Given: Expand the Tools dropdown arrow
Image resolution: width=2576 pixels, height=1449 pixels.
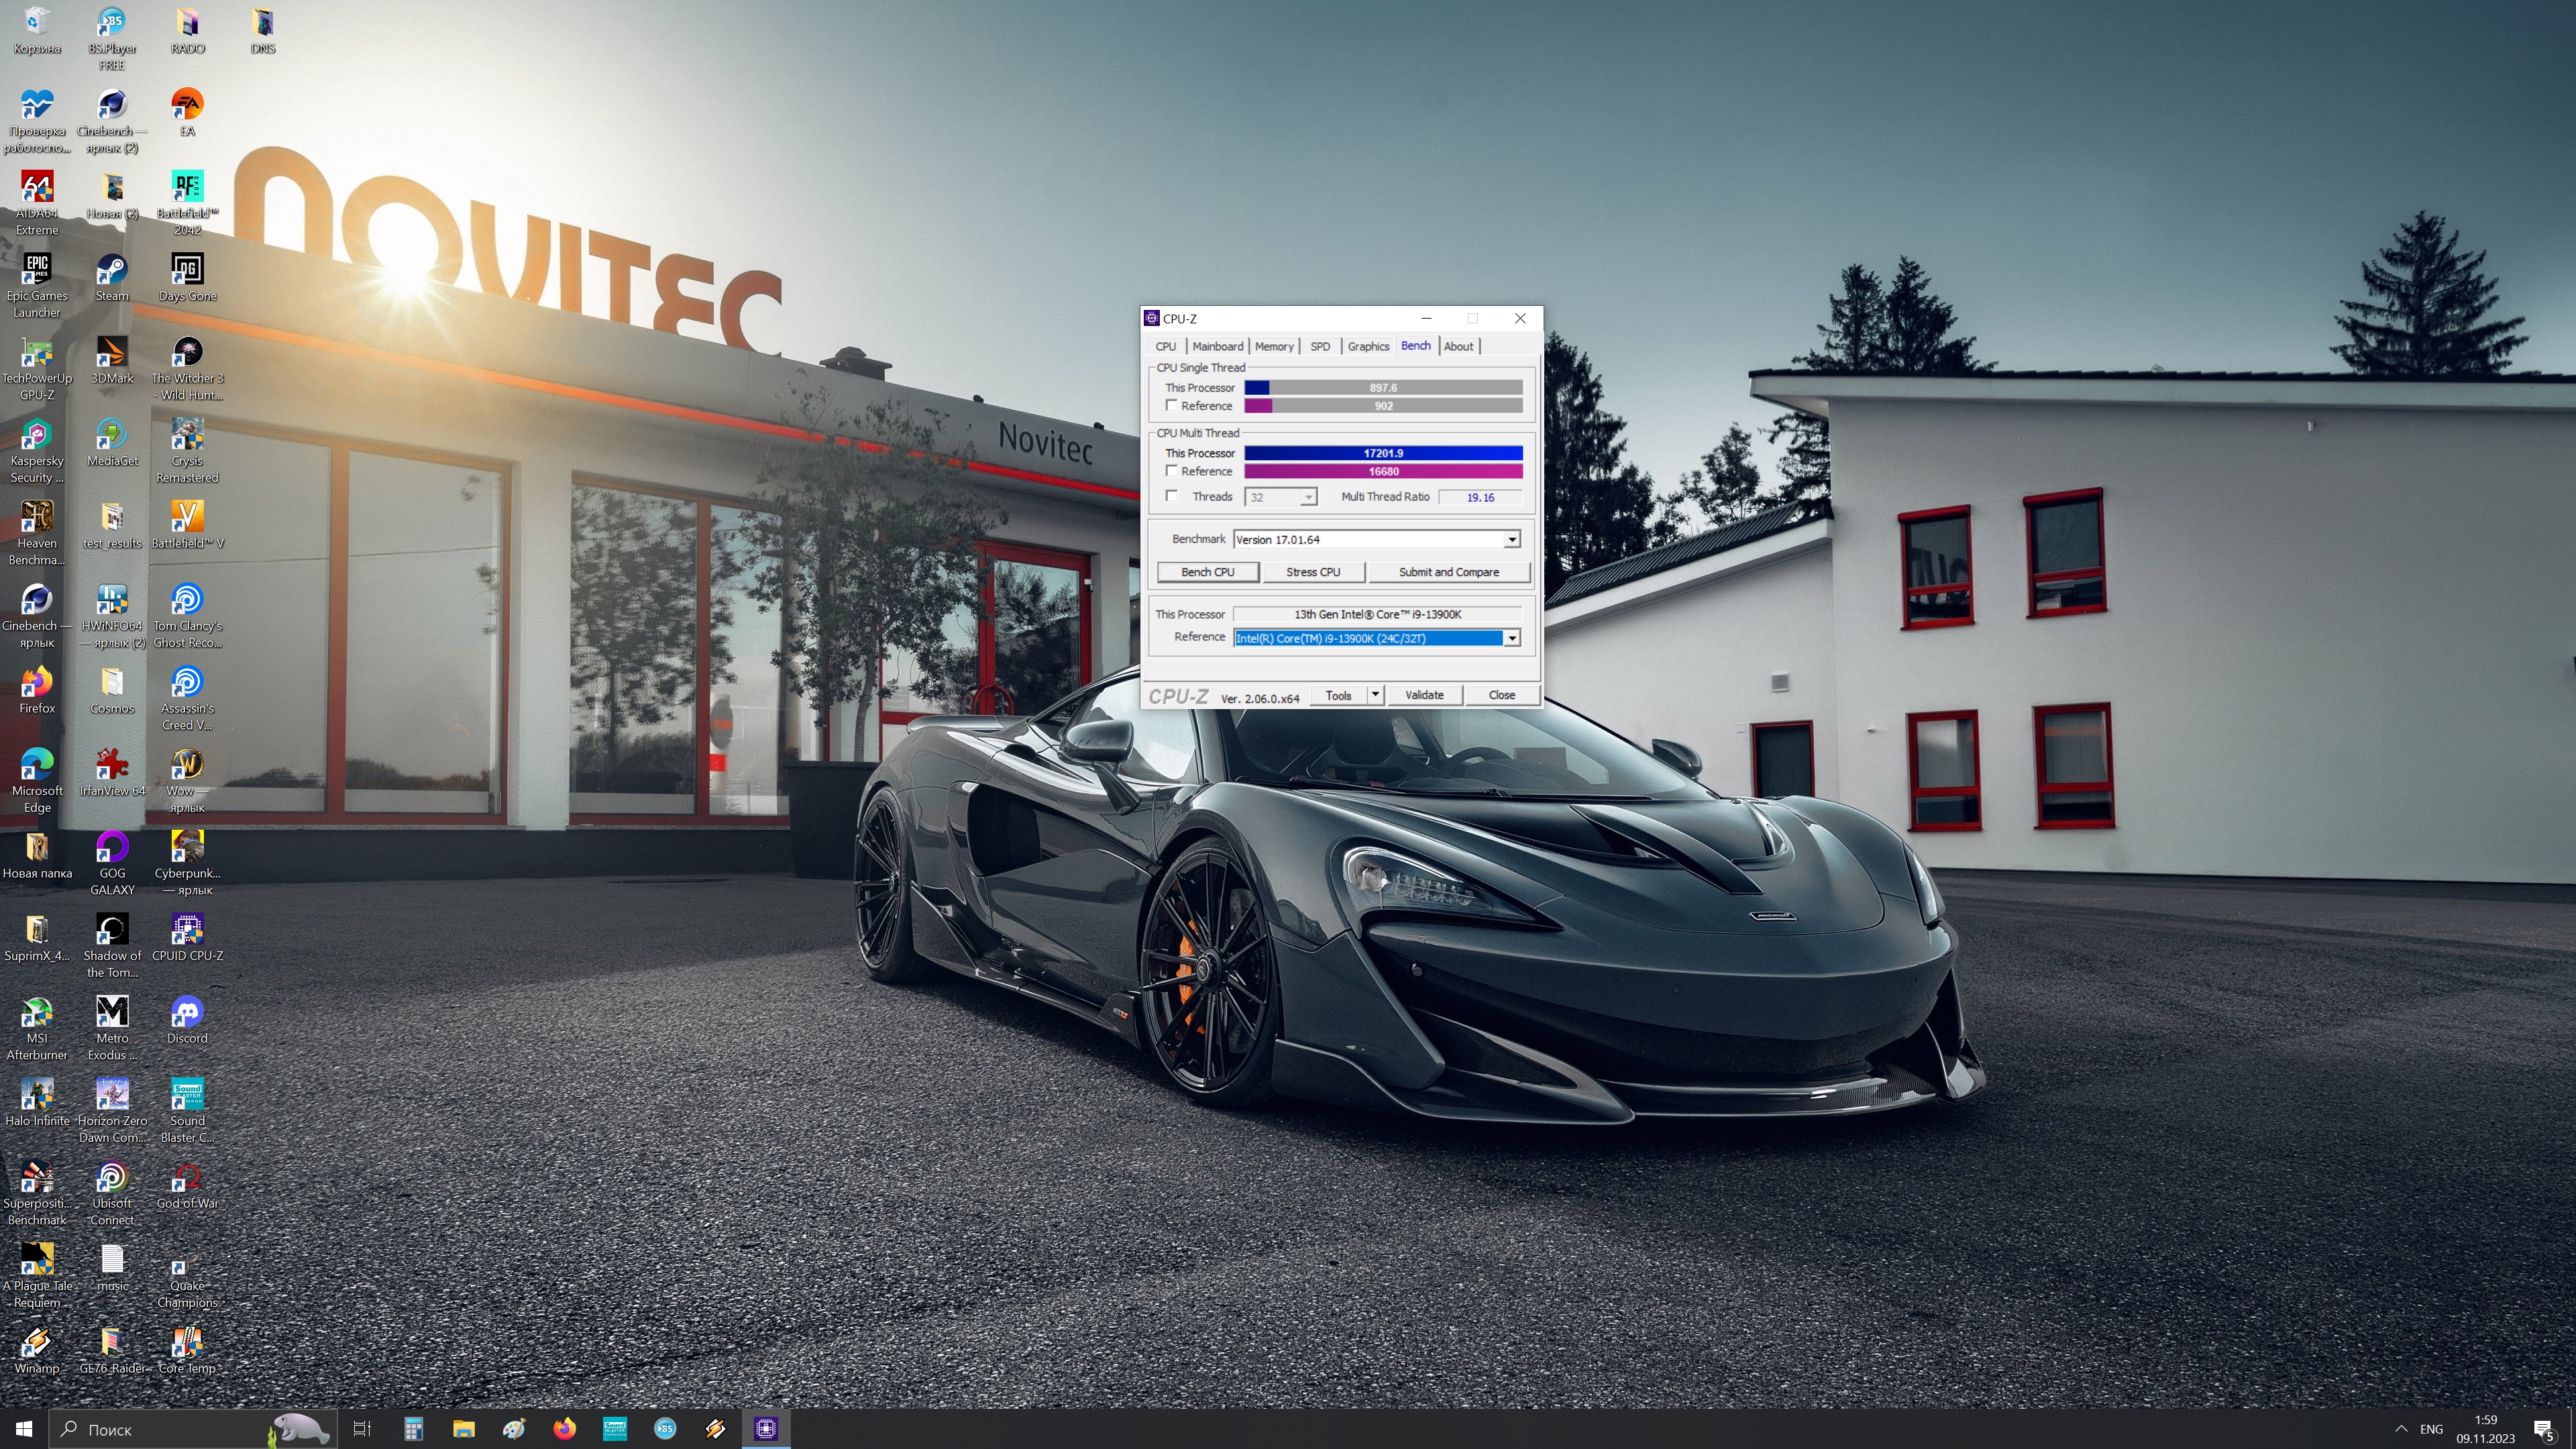Looking at the screenshot, I should [1375, 695].
